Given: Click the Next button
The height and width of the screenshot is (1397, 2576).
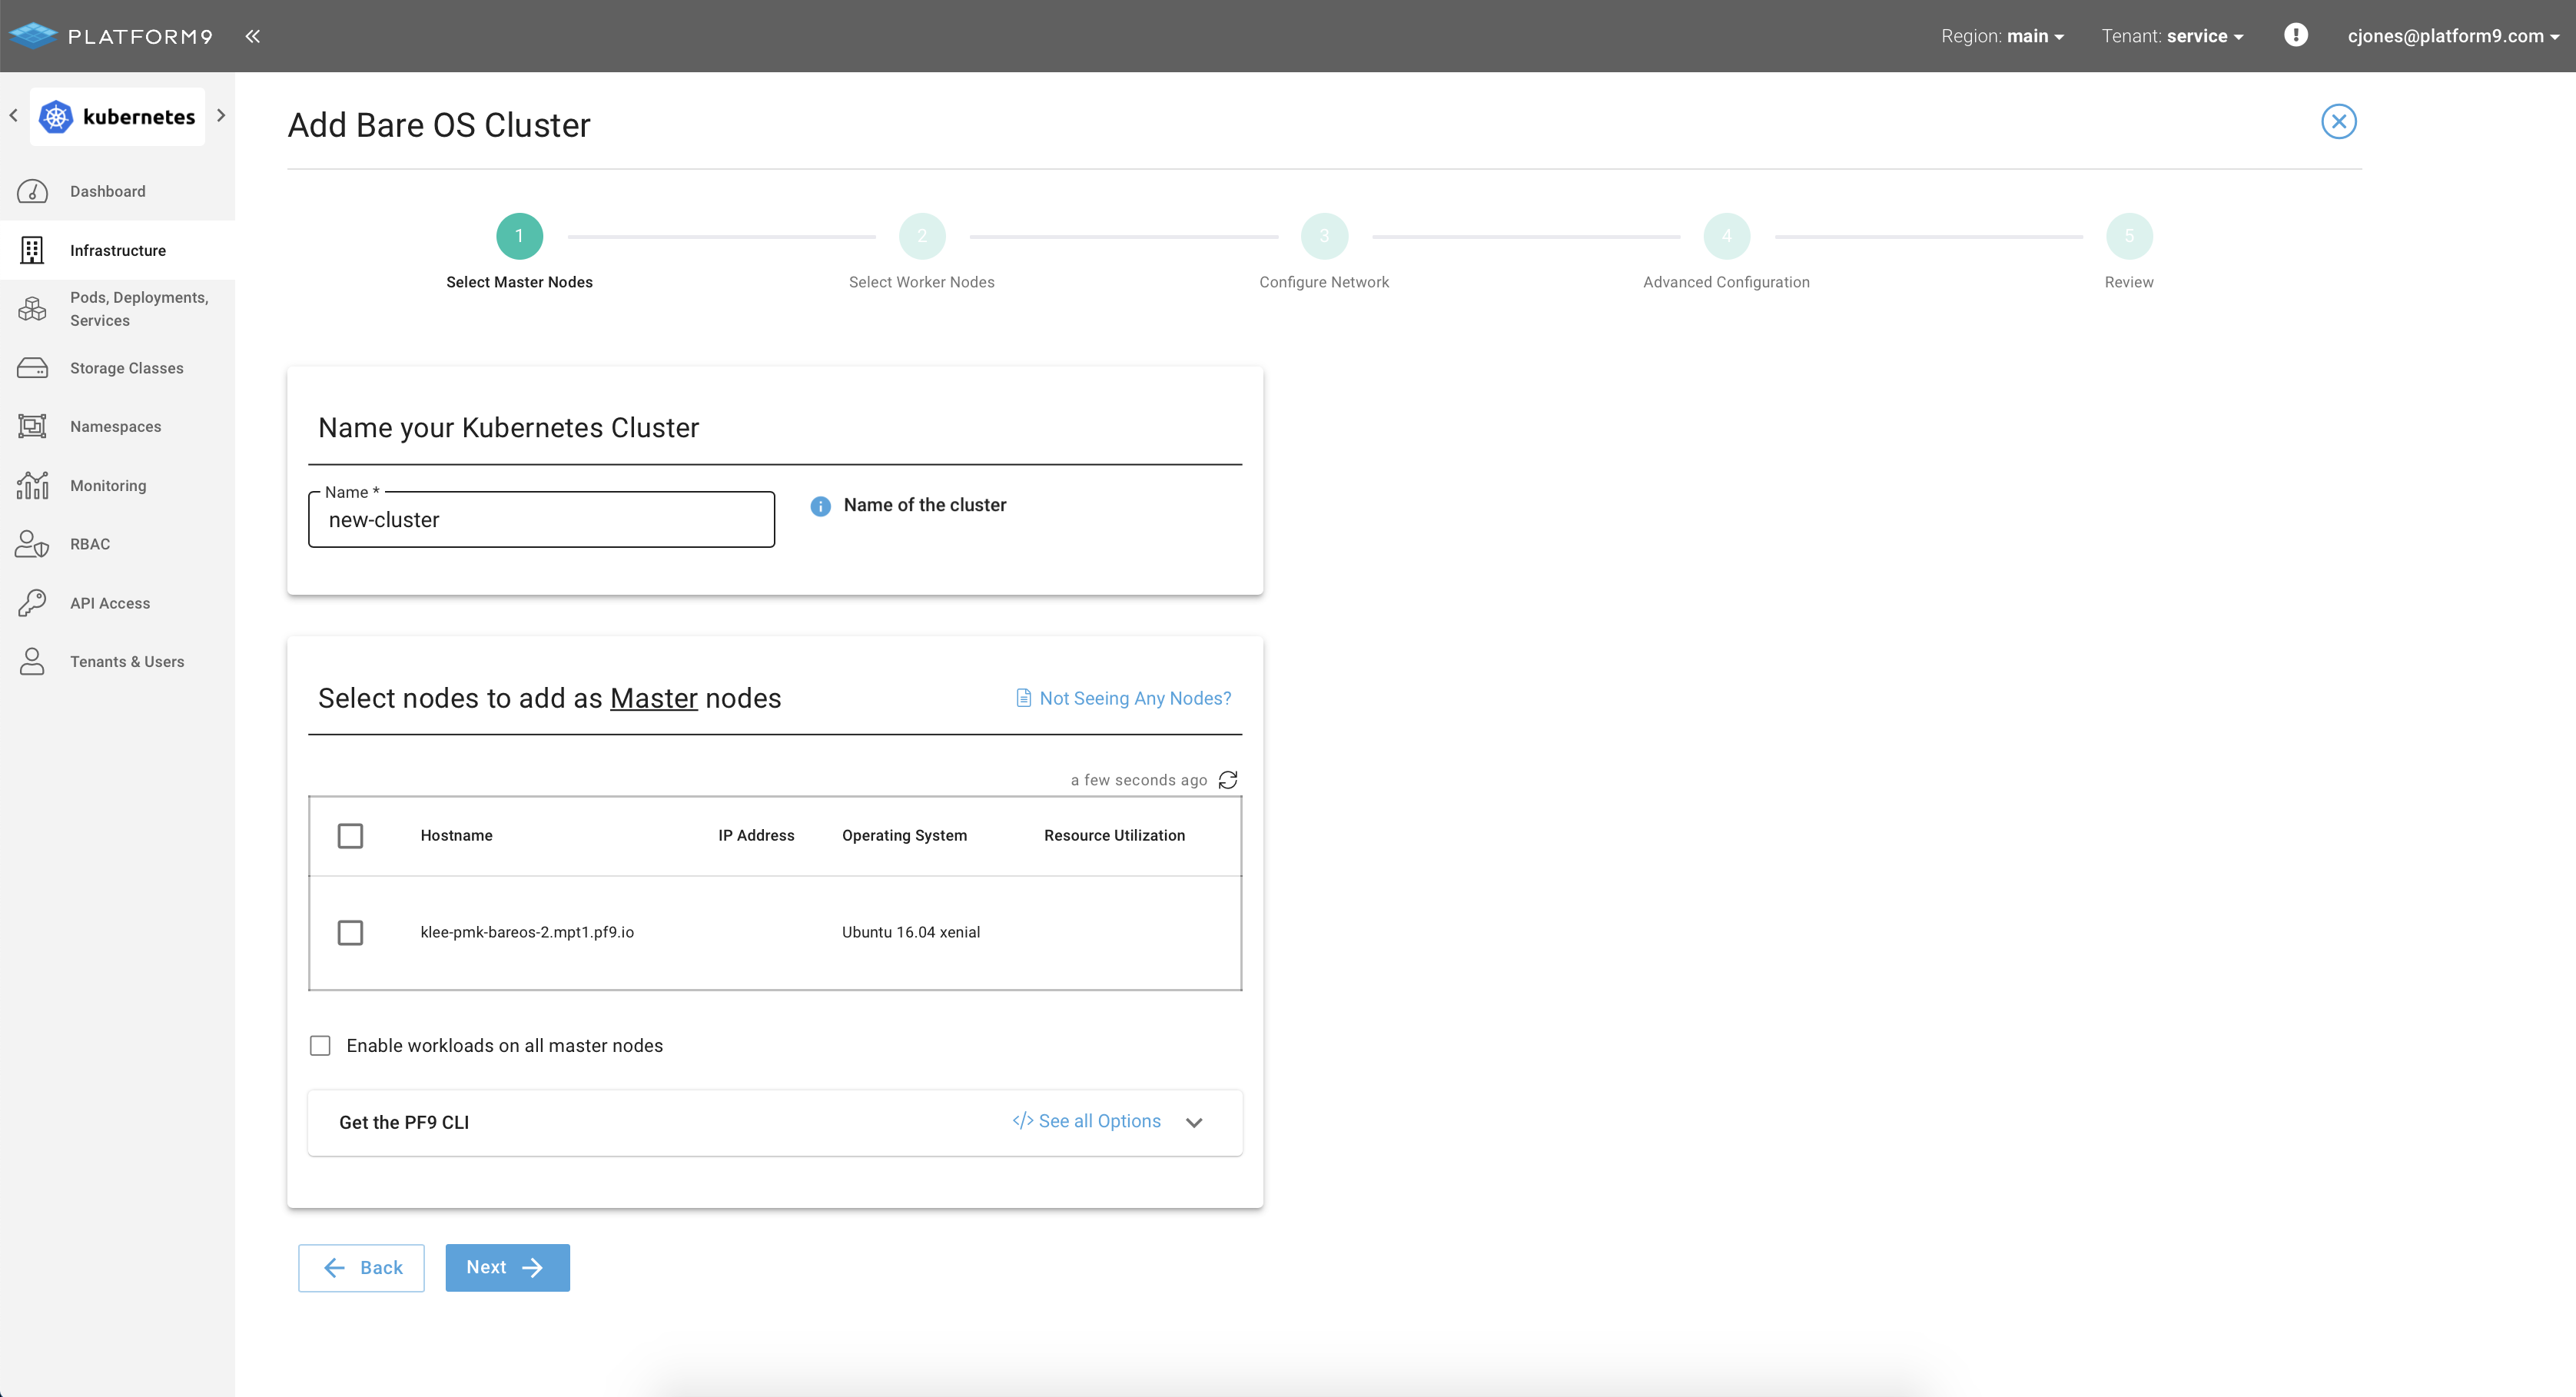Looking at the screenshot, I should coord(507,1268).
